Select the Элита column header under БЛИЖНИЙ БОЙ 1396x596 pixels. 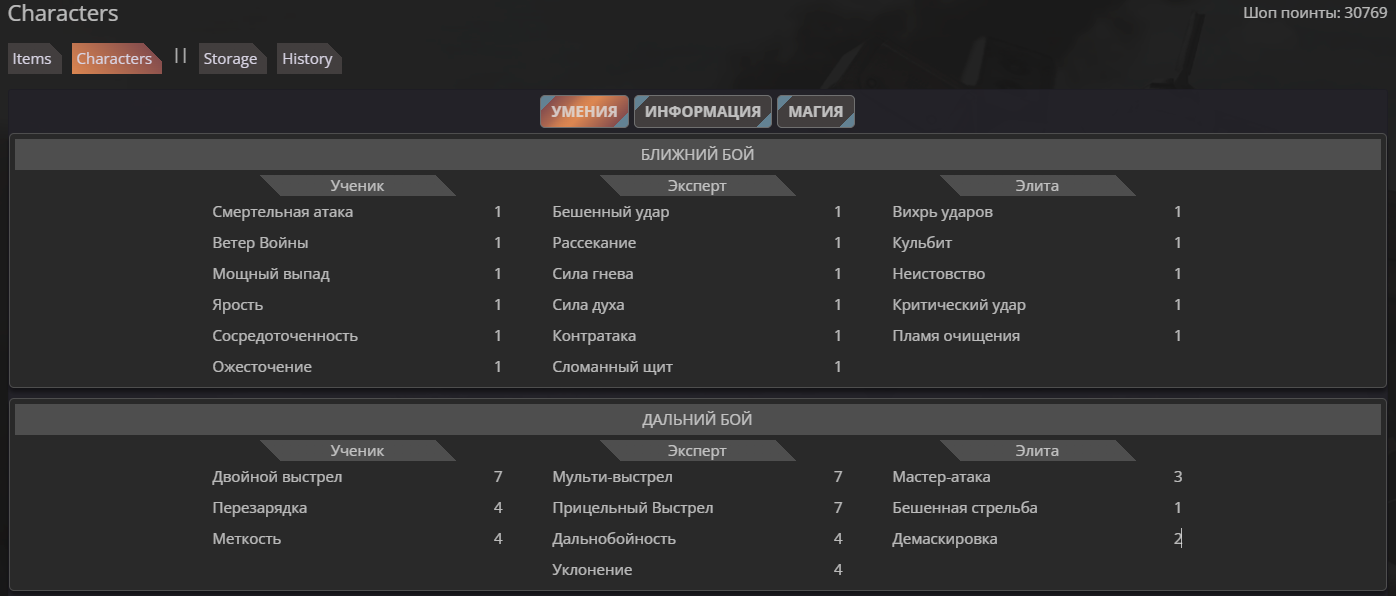tap(1037, 186)
